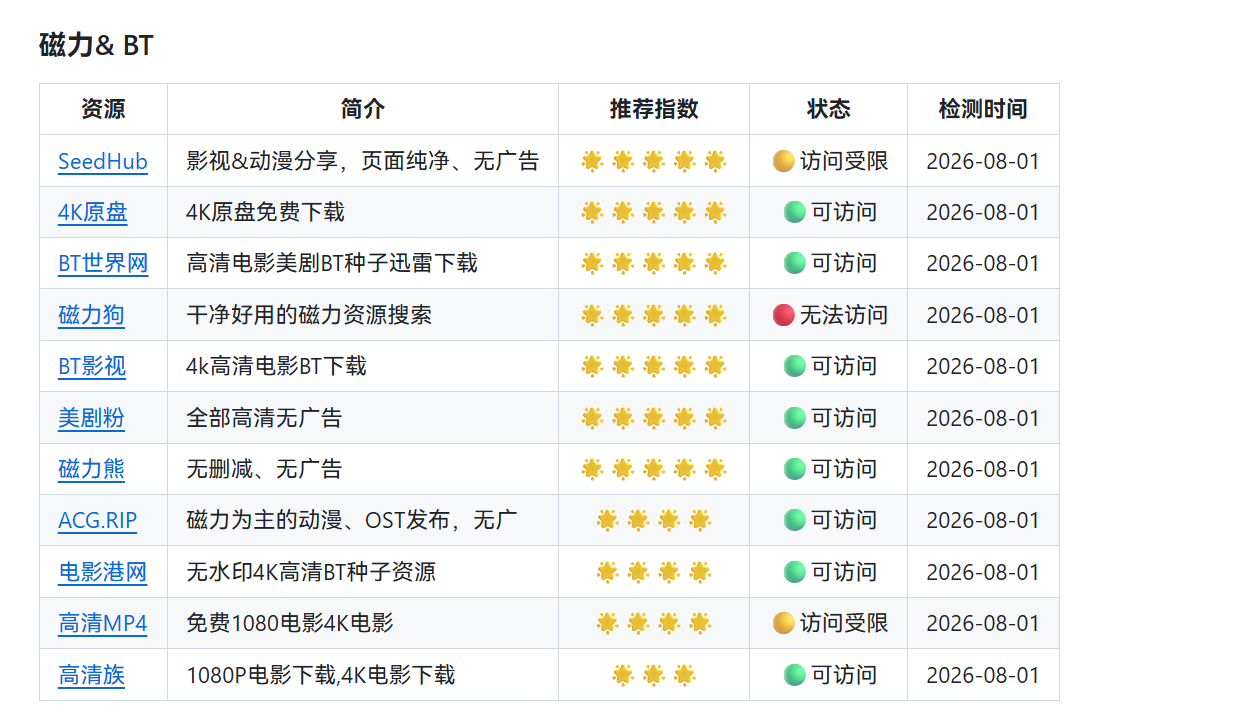The width and height of the screenshot is (1250, 723).
Task: Click the yellow status dot in SeedHub row
Action: (784, 161)
